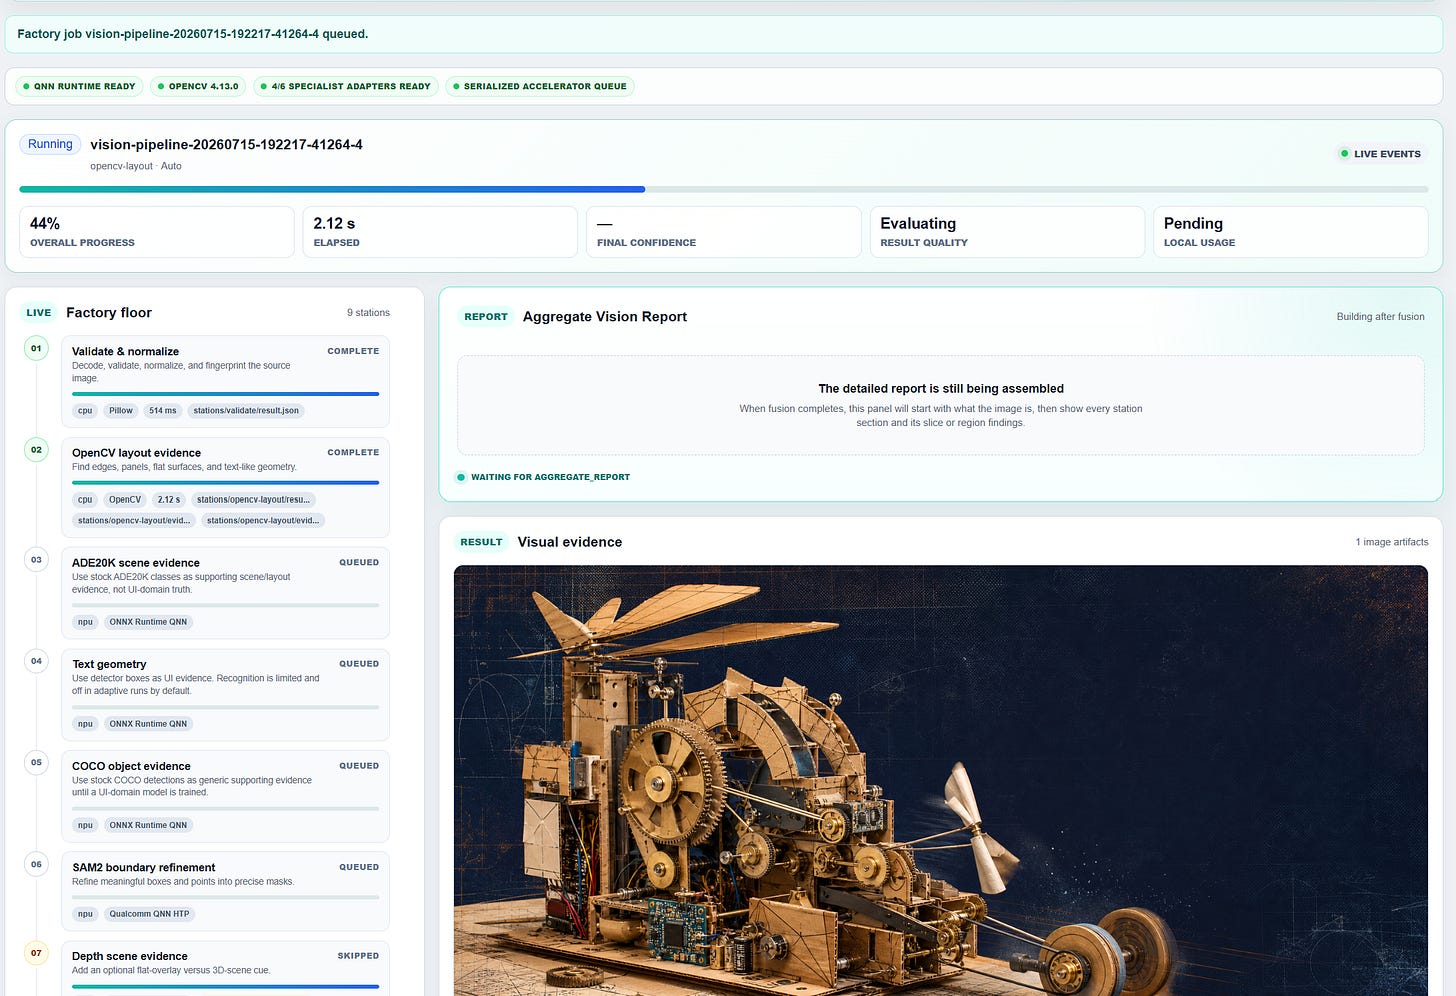
Task: Open the Text geometry station card
Action: click(225, 695)
